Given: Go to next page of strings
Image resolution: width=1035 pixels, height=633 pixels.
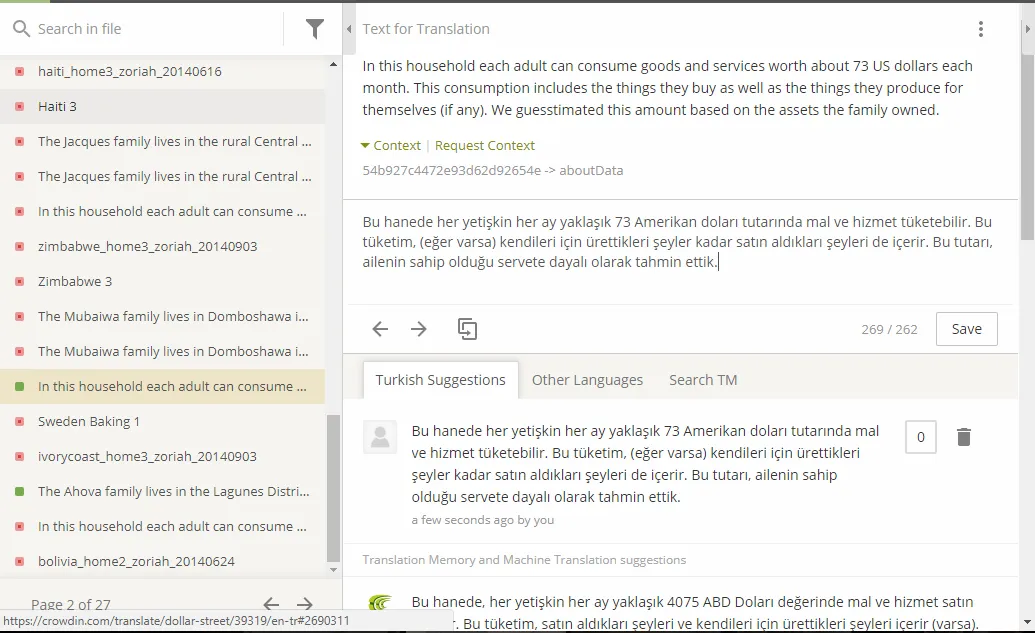Looking at the screenshot, I should pos(304,604).
